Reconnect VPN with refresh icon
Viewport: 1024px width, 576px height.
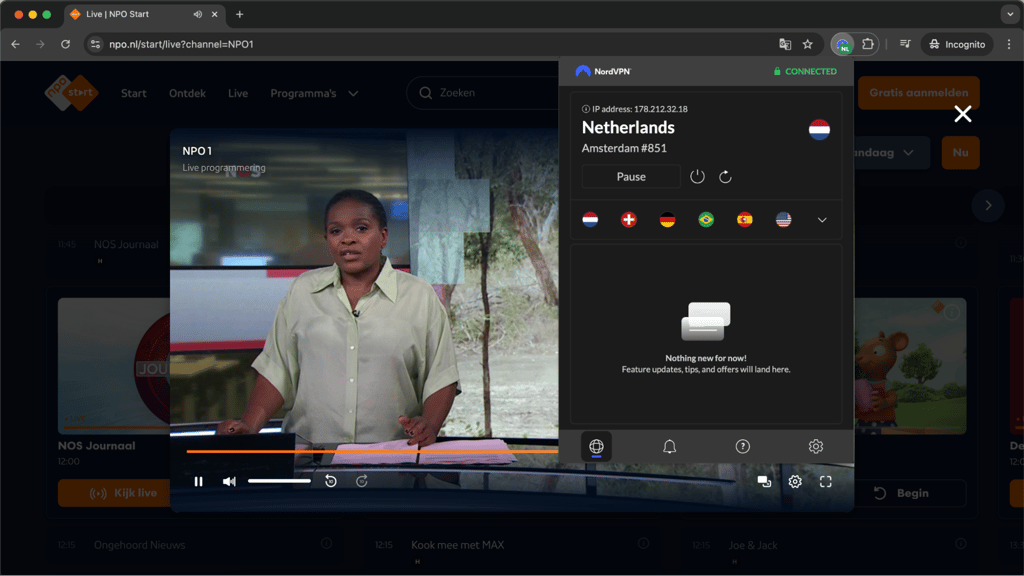(x=725, y=176)
